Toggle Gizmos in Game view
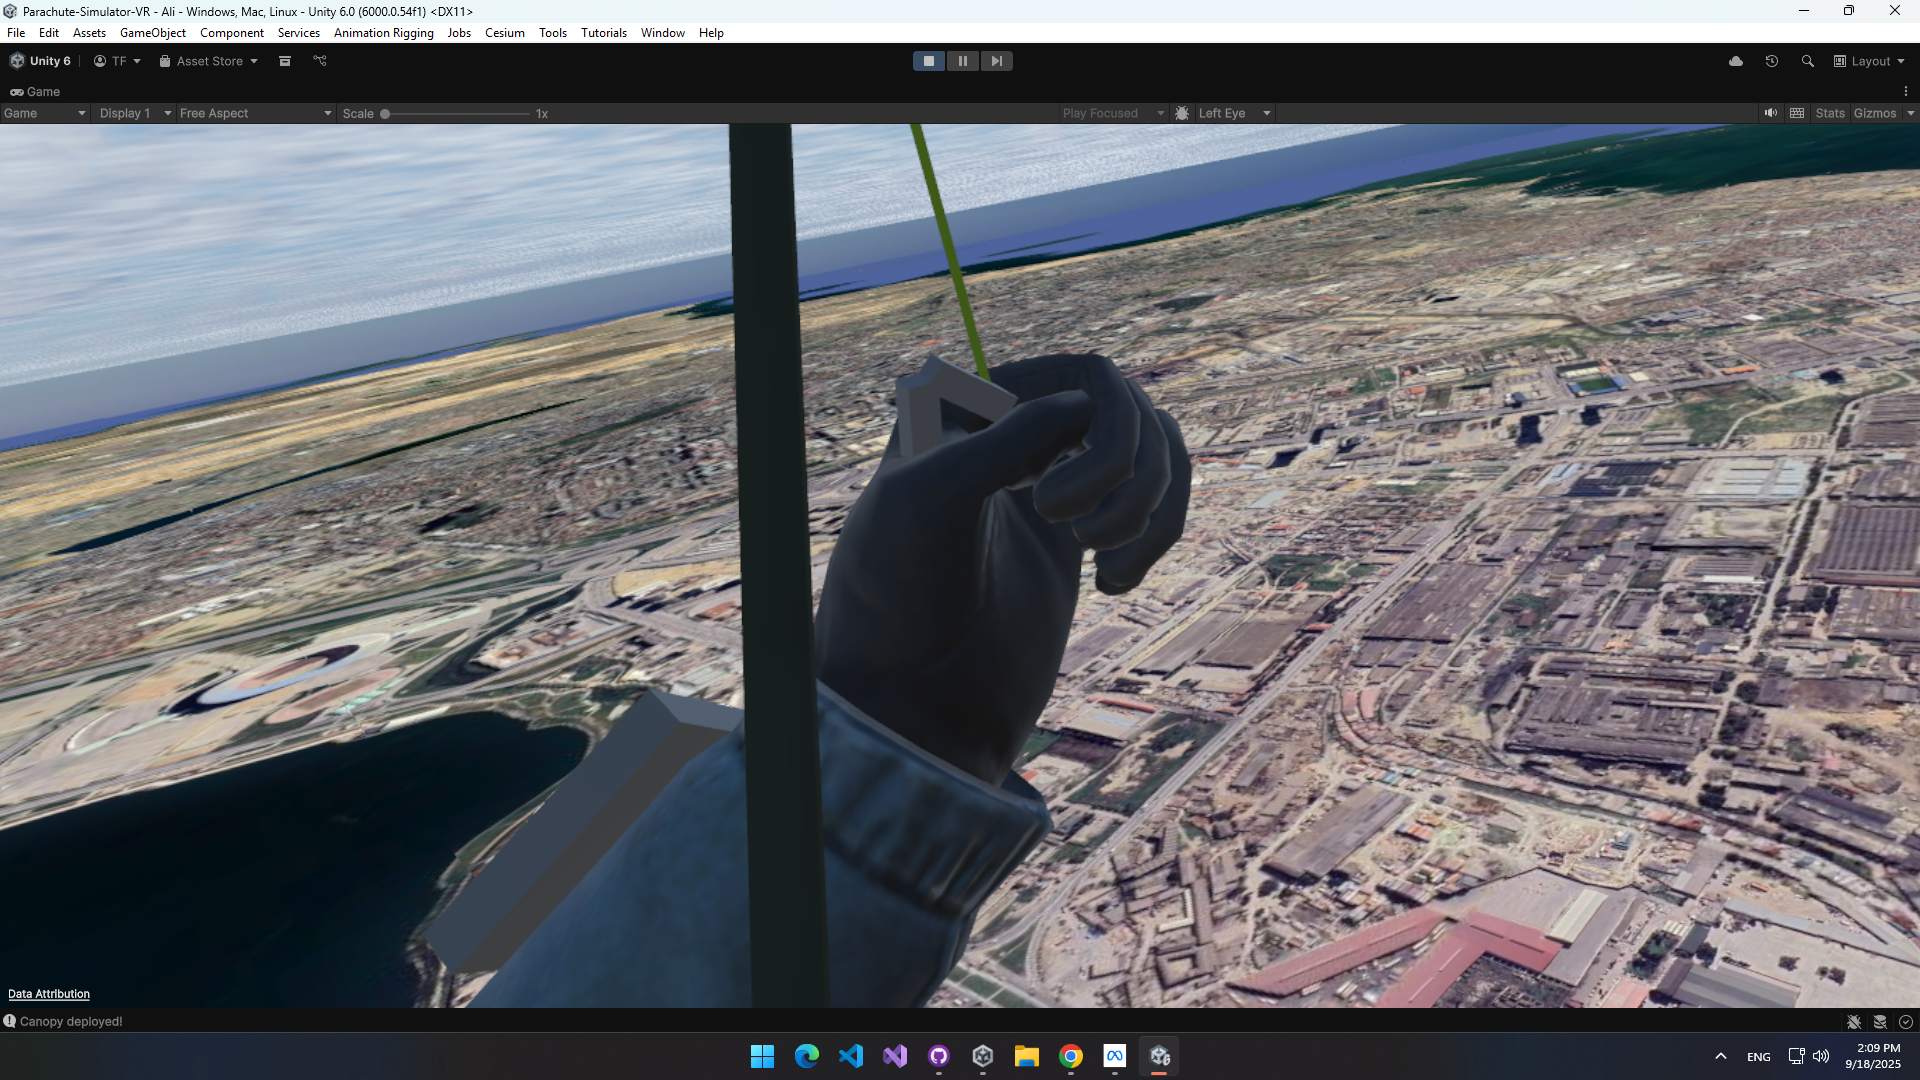 1874,113
